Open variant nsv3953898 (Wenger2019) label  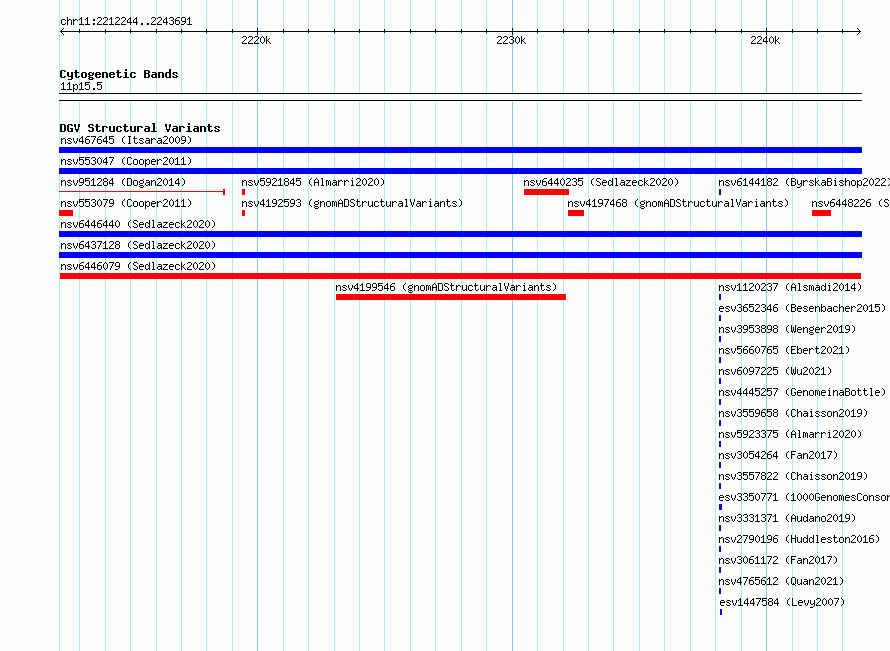tap(787, 329)
